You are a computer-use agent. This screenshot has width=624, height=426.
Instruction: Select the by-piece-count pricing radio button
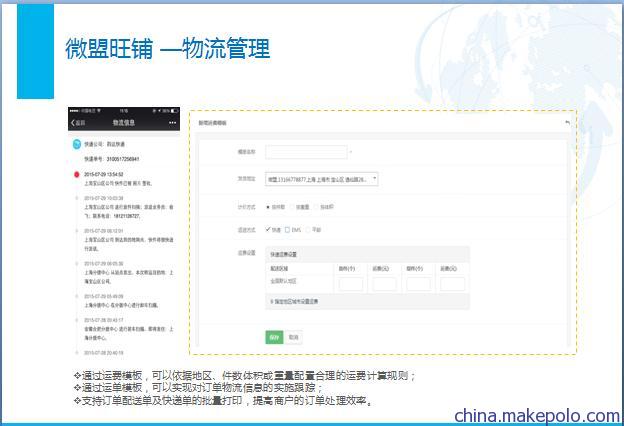pos(268,207)
